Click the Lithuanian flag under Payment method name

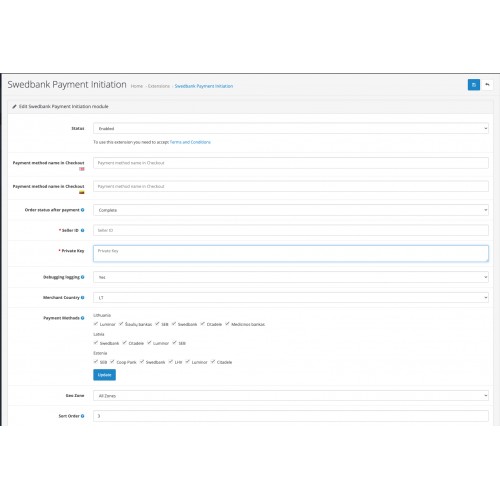click(82, 192)
